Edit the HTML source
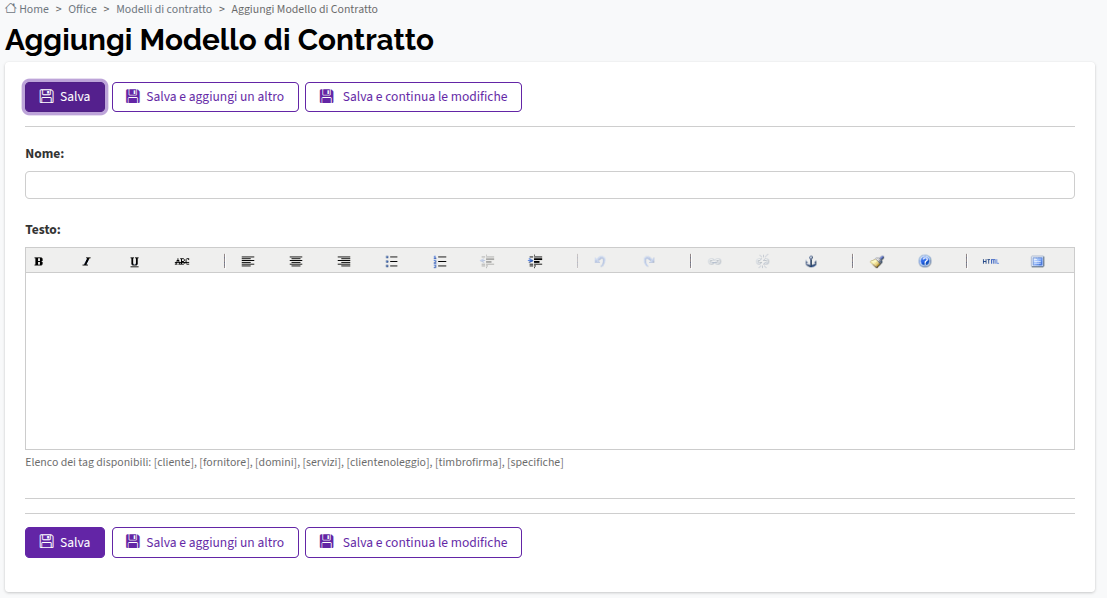 [991, 261]
